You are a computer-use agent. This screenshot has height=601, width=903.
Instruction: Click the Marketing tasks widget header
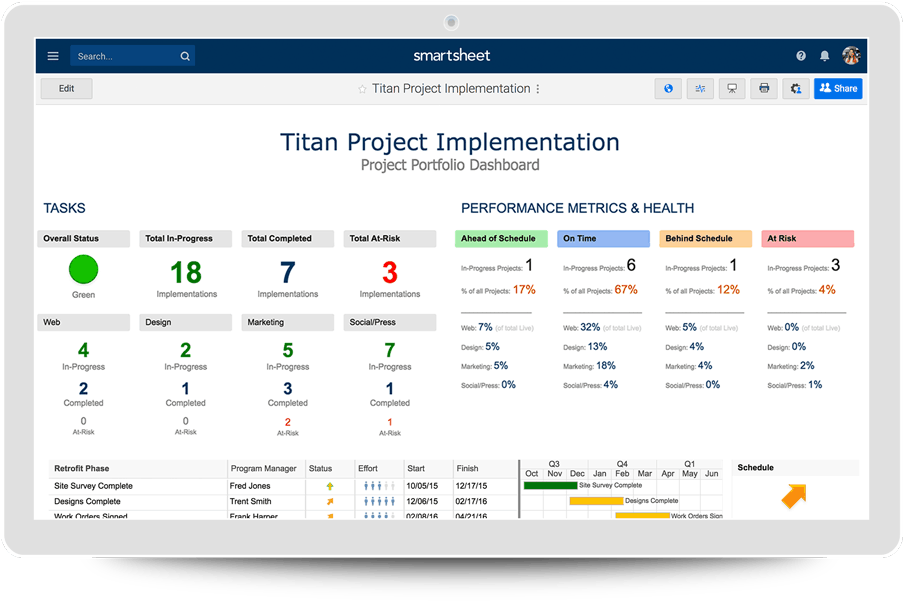(287, 322)
